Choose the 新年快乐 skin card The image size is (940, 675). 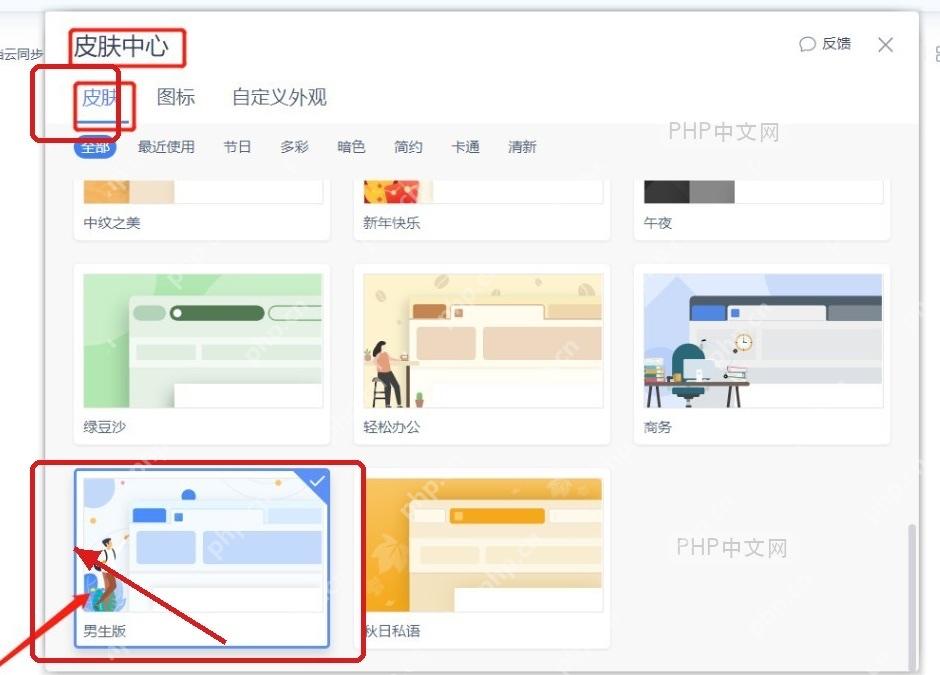pyautogui.click(x=482, y=210)
